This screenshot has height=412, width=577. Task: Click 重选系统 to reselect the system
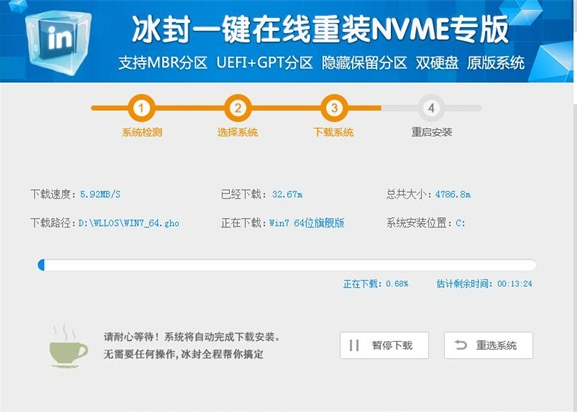(488, 345)
